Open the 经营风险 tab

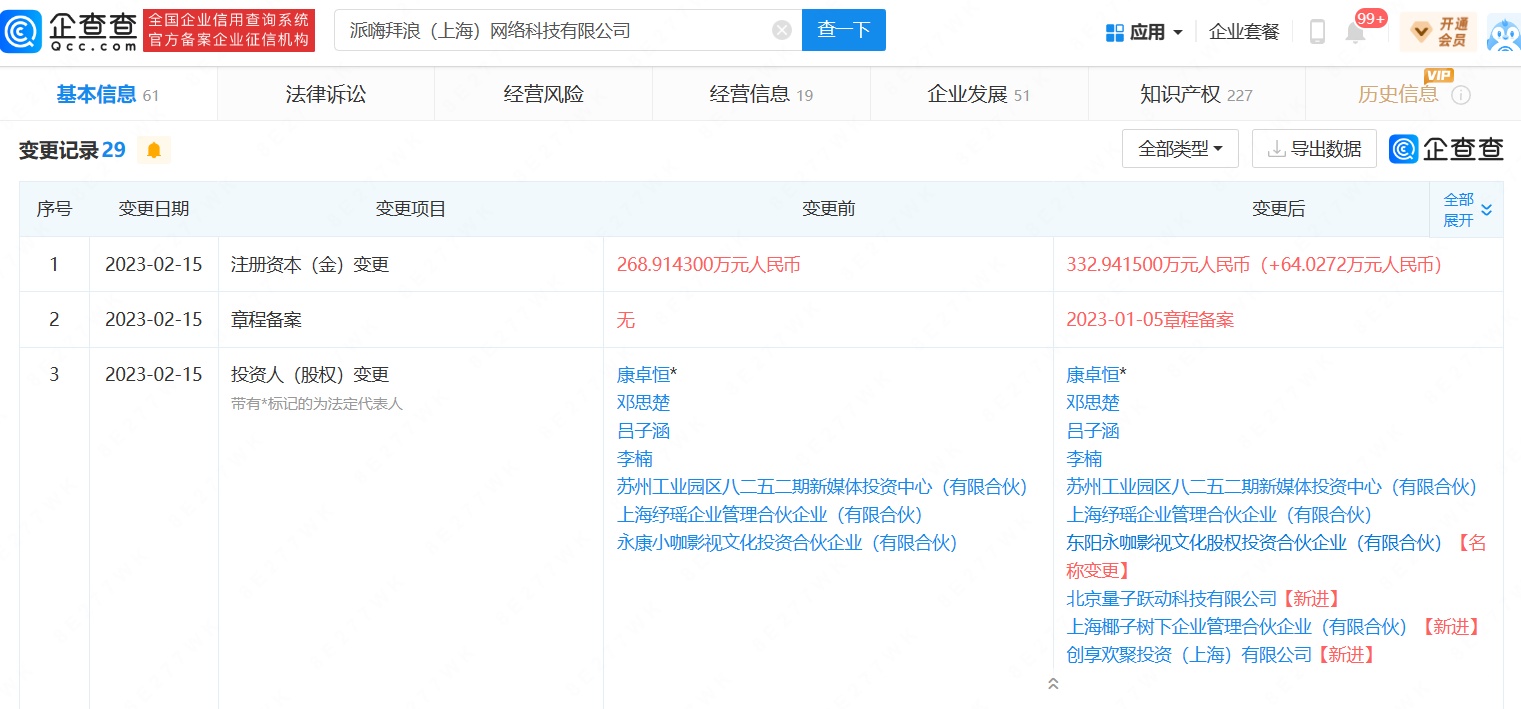click(543, 95)
